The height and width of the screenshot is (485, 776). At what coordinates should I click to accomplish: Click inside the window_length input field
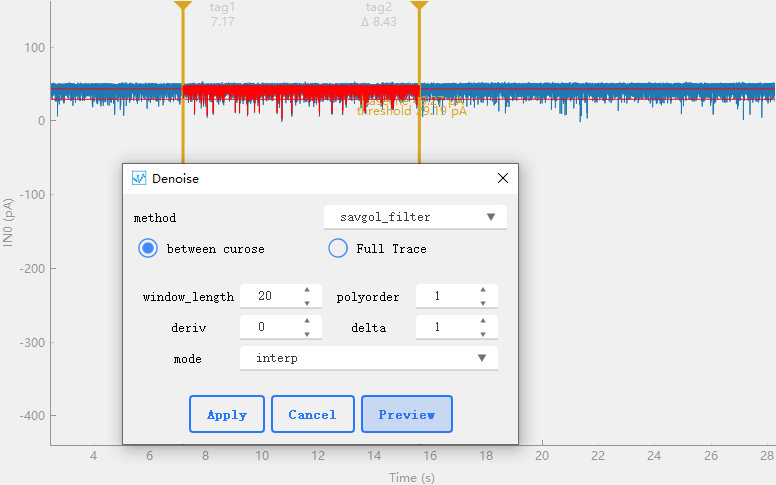point(271,296)
